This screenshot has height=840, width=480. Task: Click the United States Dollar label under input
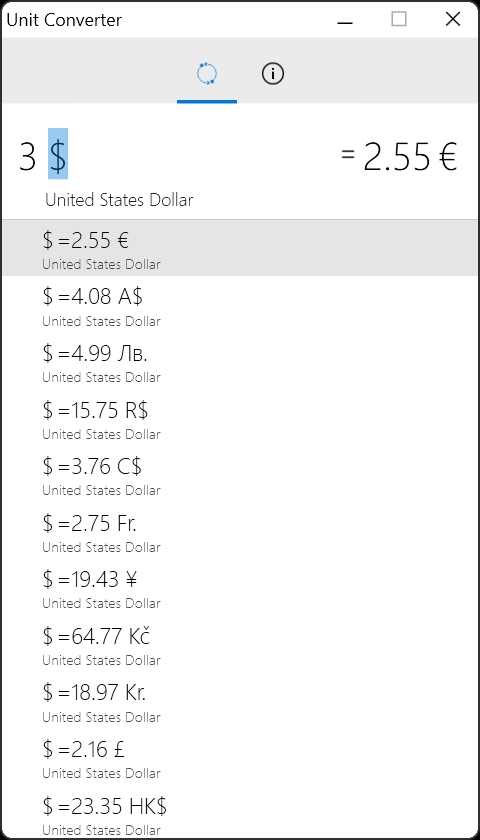pyautogui.click(x=119, y=200)
